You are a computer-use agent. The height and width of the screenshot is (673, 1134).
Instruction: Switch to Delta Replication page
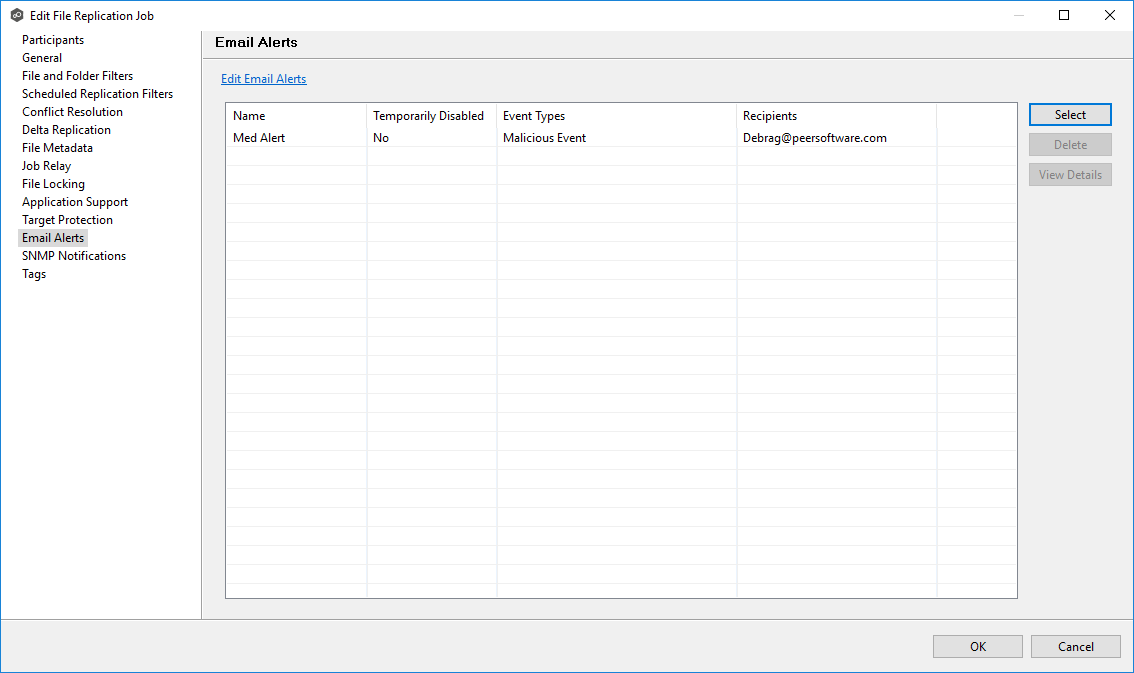(66, 130)
